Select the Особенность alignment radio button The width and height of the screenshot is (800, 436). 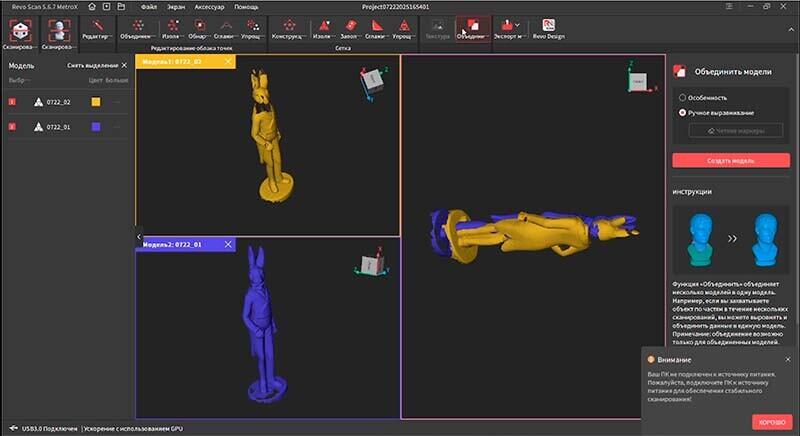682,97
